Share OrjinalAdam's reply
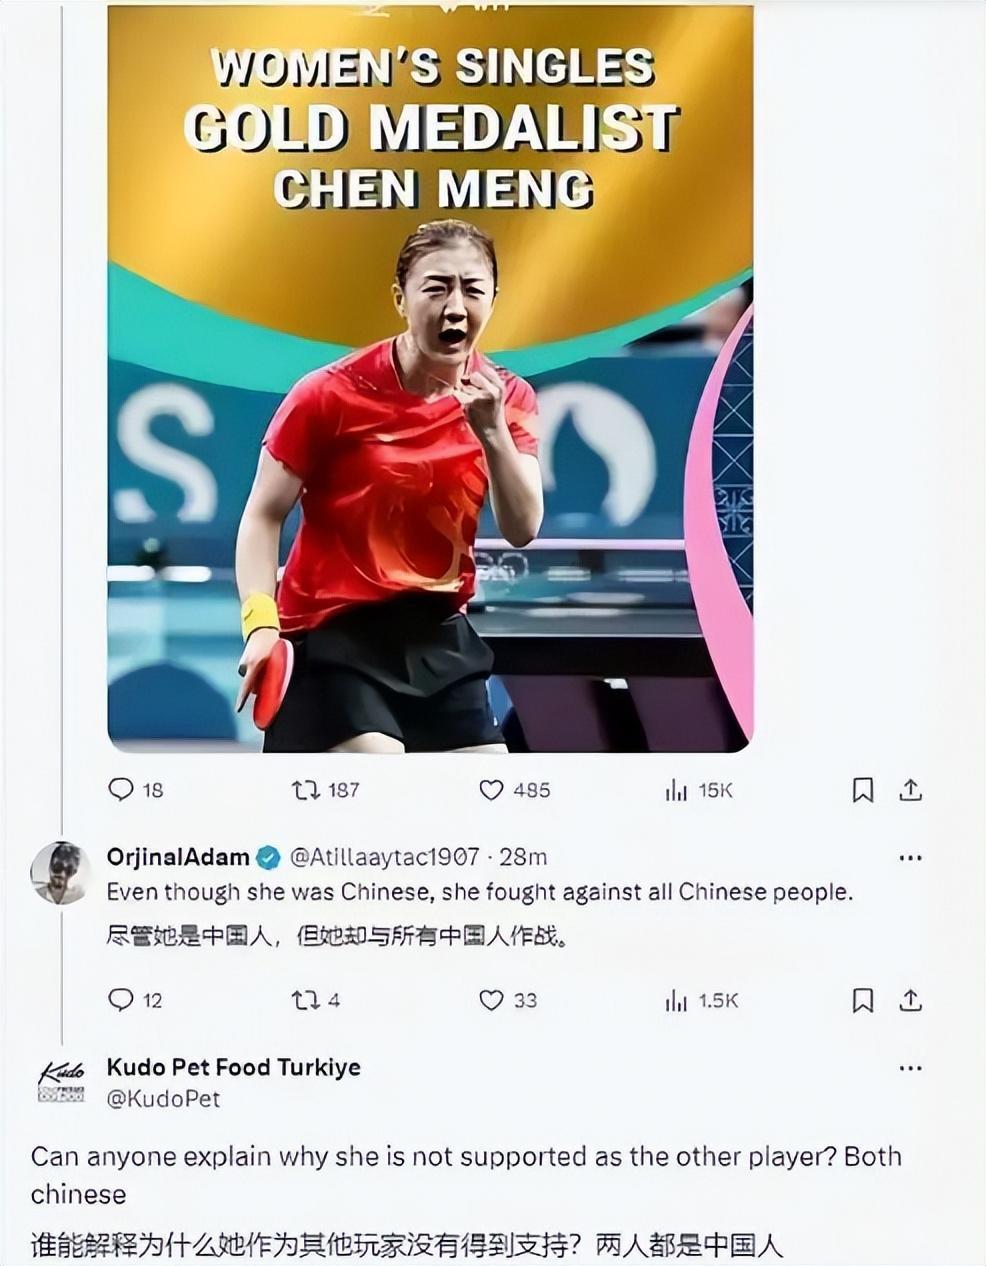Viewport: 986px width, 1266px height. (x=910, y=1000)
